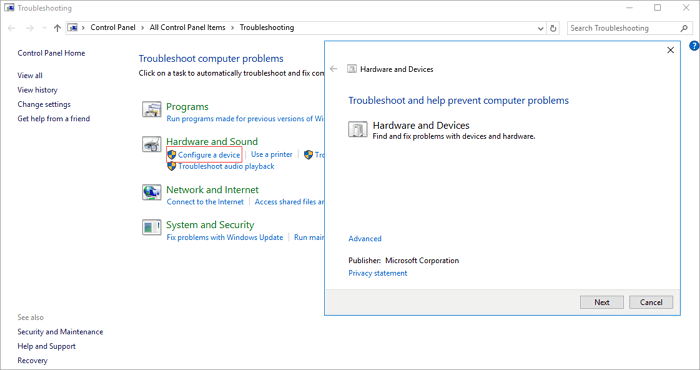
Task: Click View history in sidebar
Action: point(38,90)
